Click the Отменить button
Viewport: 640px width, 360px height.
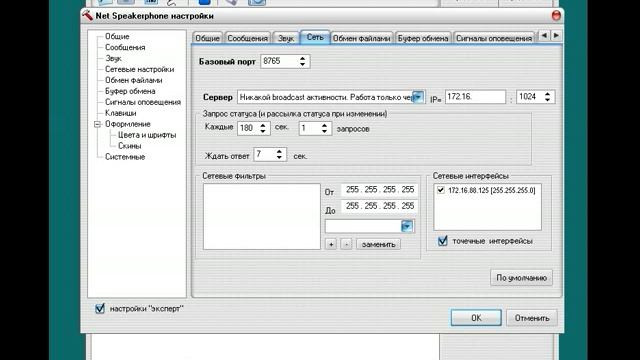pos(531,318)
